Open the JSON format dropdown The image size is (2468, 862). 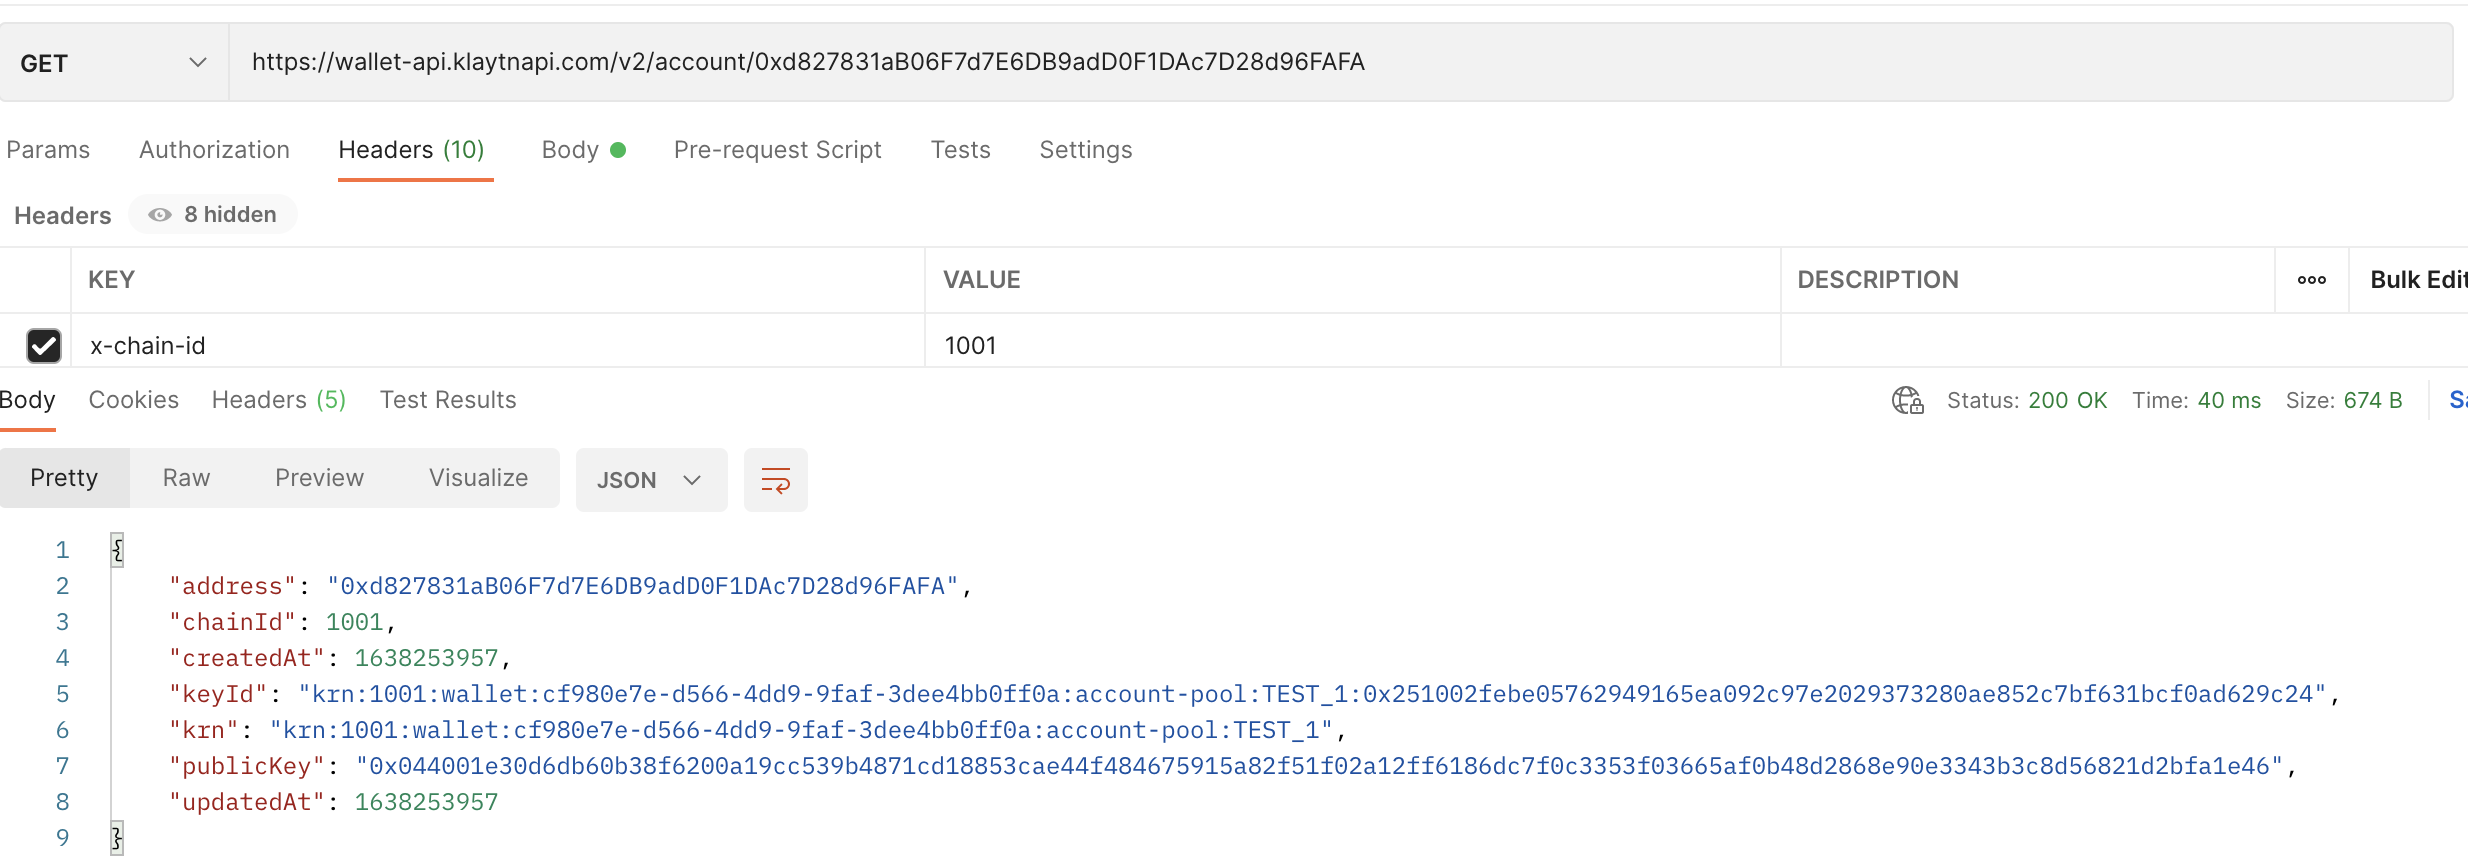[651, 480]
